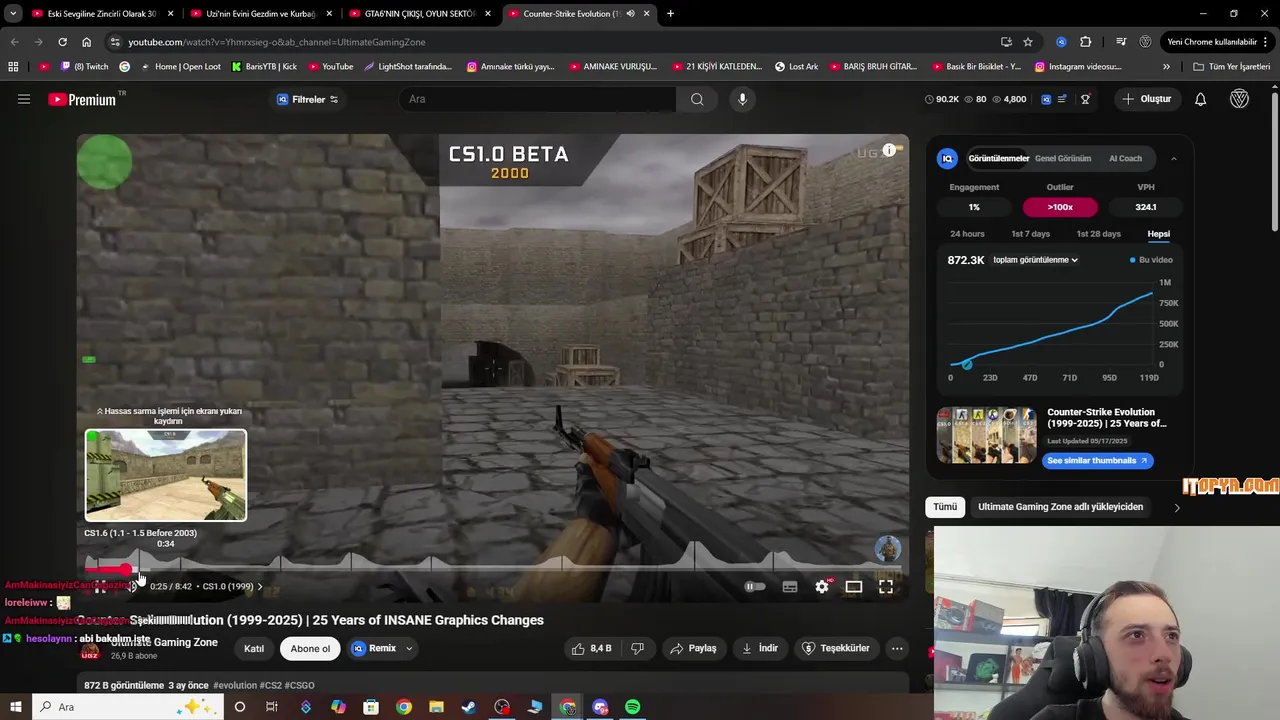Open video info card icon
This screenshot has height=720, width=1280.
pyautogui.click(x=889, y=150)
